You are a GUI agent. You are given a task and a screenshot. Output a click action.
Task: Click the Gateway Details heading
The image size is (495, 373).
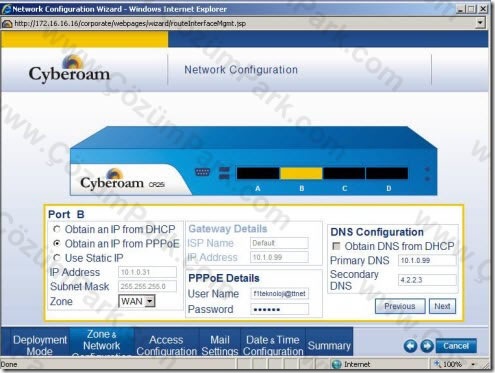click(228, 229)
